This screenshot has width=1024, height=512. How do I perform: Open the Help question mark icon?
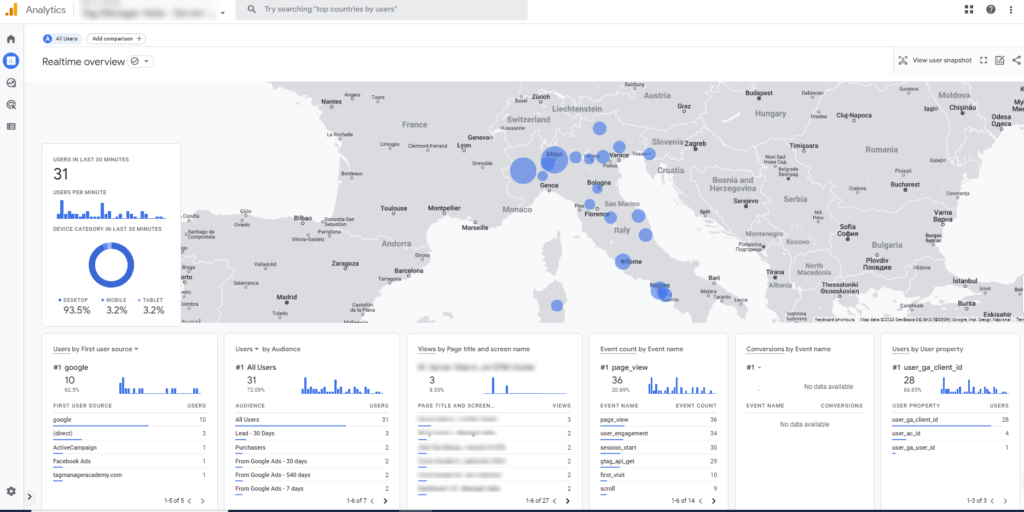[991, 9]
